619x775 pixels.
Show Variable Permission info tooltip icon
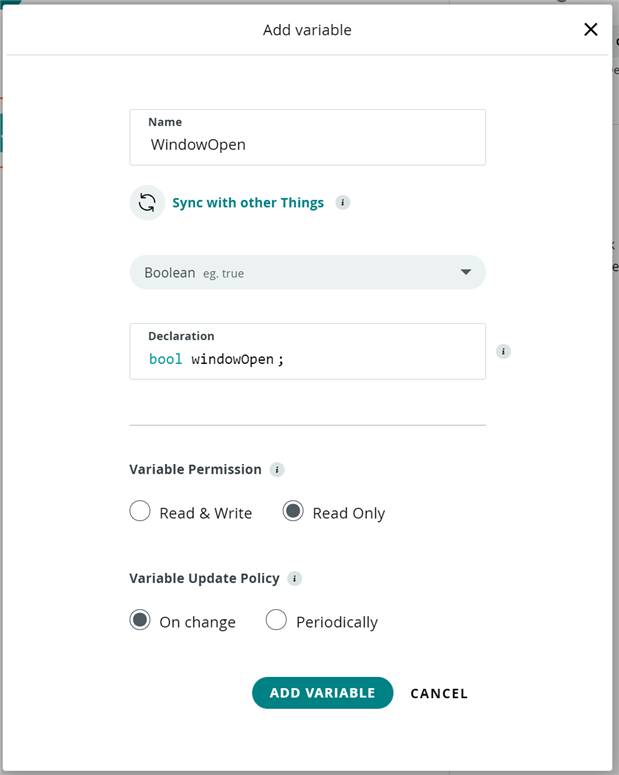click(277, 470)
